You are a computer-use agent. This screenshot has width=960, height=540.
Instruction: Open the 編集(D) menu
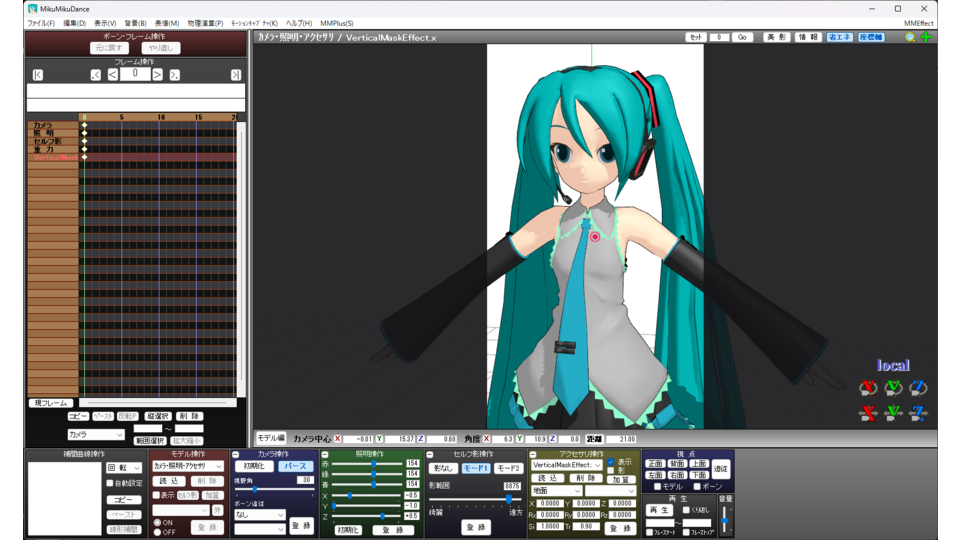pos(75,23)
